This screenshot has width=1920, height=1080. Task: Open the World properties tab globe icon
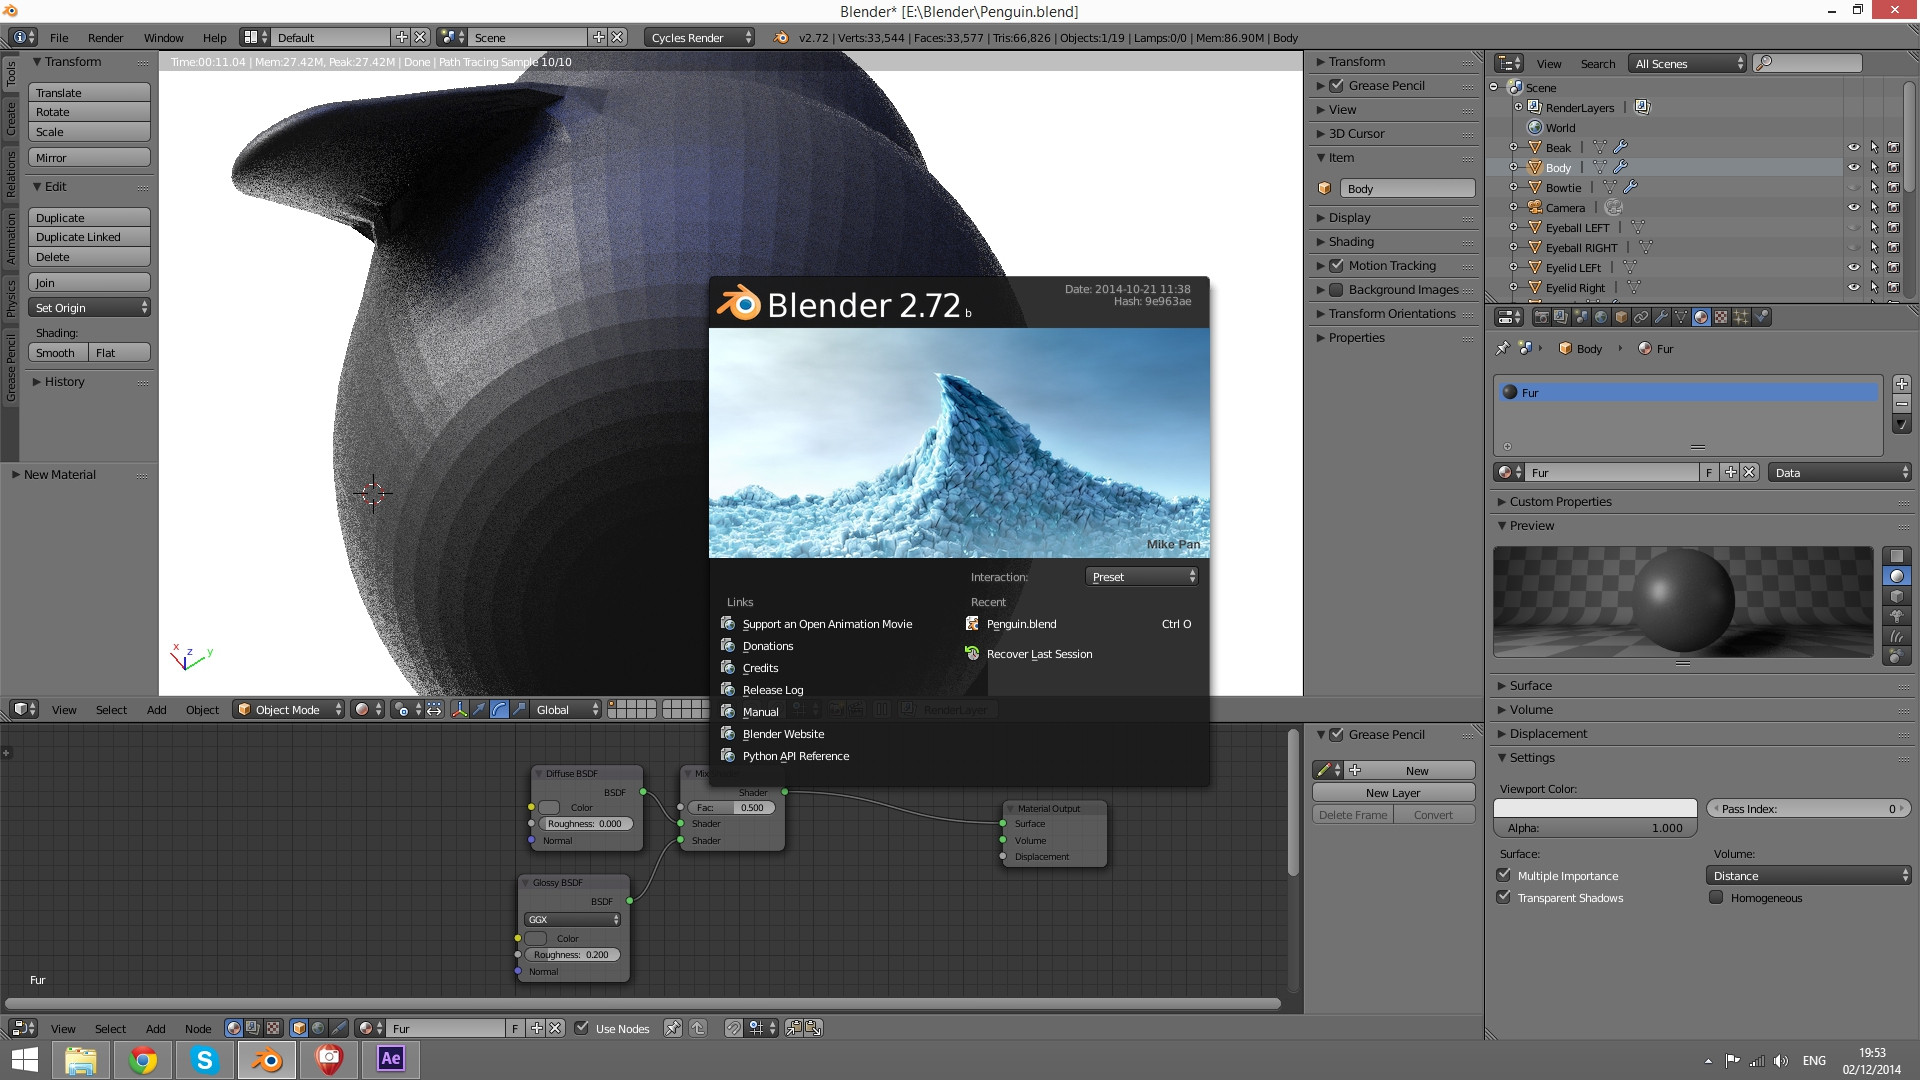(x=1601, y=317)
